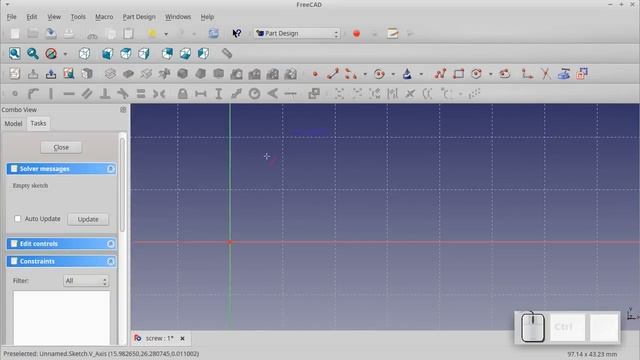Switch to axonometric (isometric) view
The width and height of the screenshot is (640, 360).
click(84, 53)
